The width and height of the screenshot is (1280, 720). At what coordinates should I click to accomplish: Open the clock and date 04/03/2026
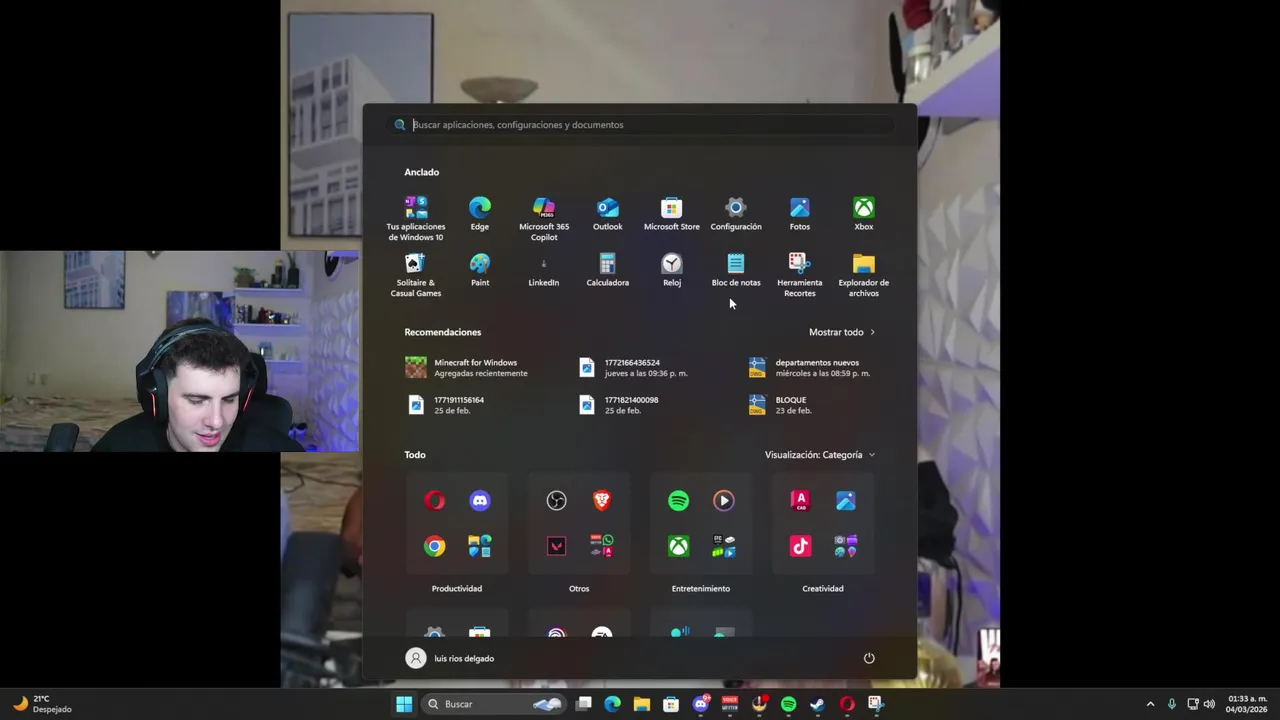[1246, 704]
